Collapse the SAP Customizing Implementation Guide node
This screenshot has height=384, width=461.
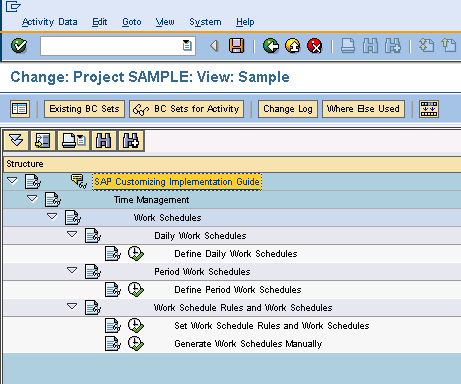pos(12,180)
